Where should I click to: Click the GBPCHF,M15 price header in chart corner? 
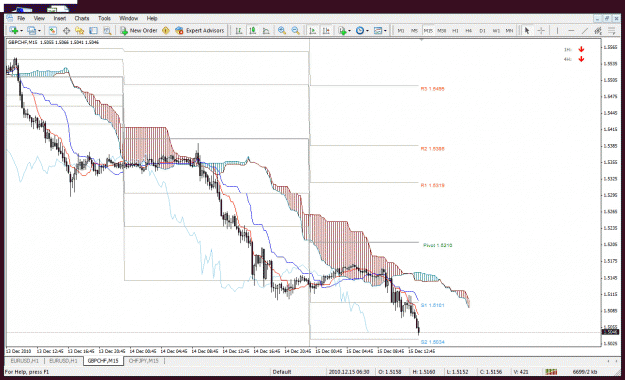[x=53, y=42]
